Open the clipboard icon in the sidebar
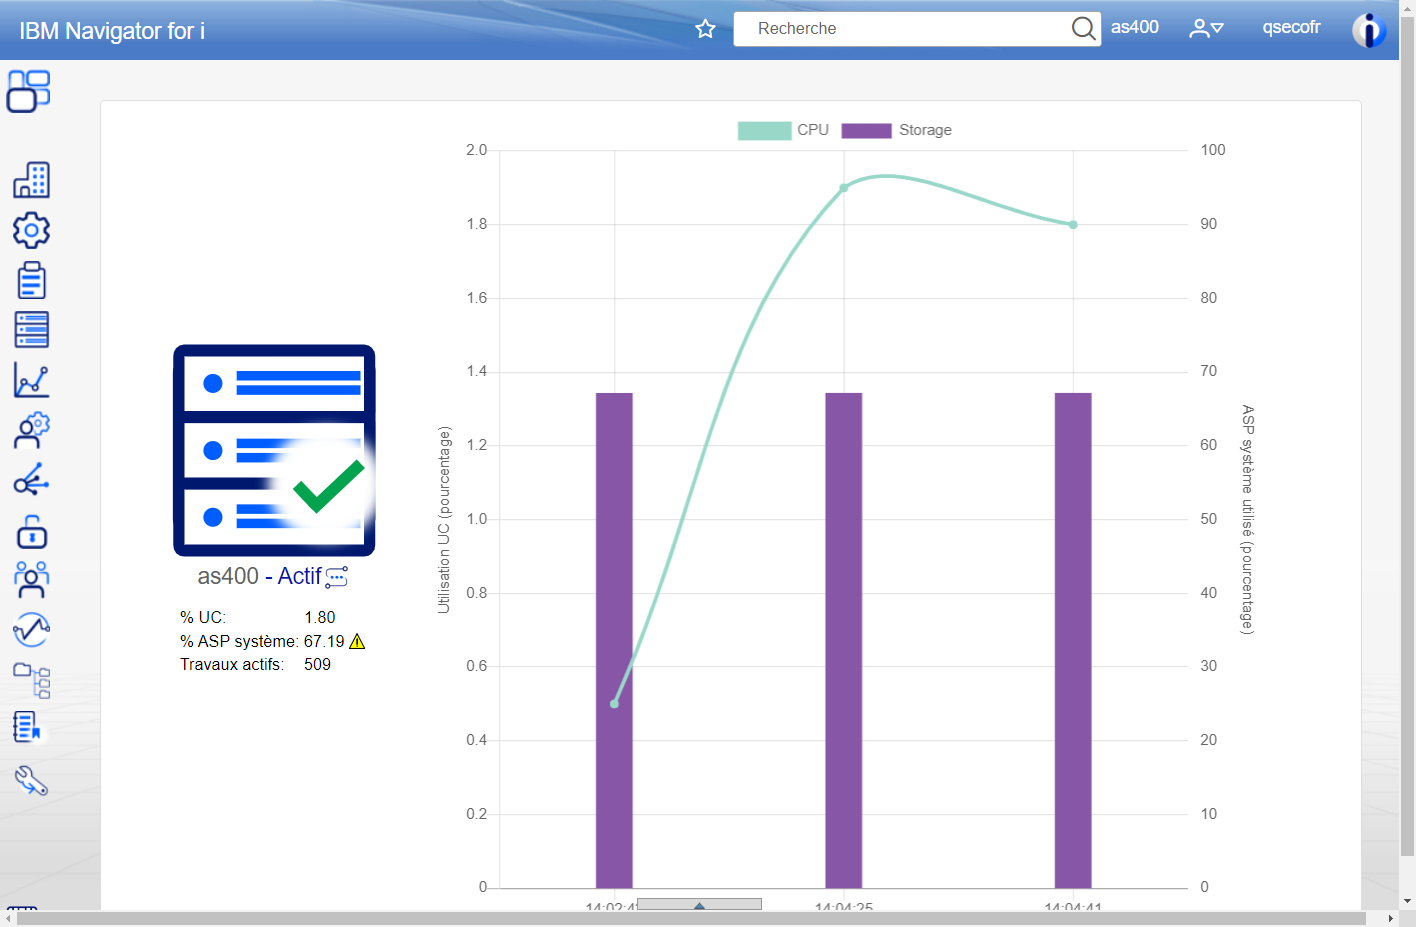The width and height of the screenshot is (1416, 927). point(31,280)
